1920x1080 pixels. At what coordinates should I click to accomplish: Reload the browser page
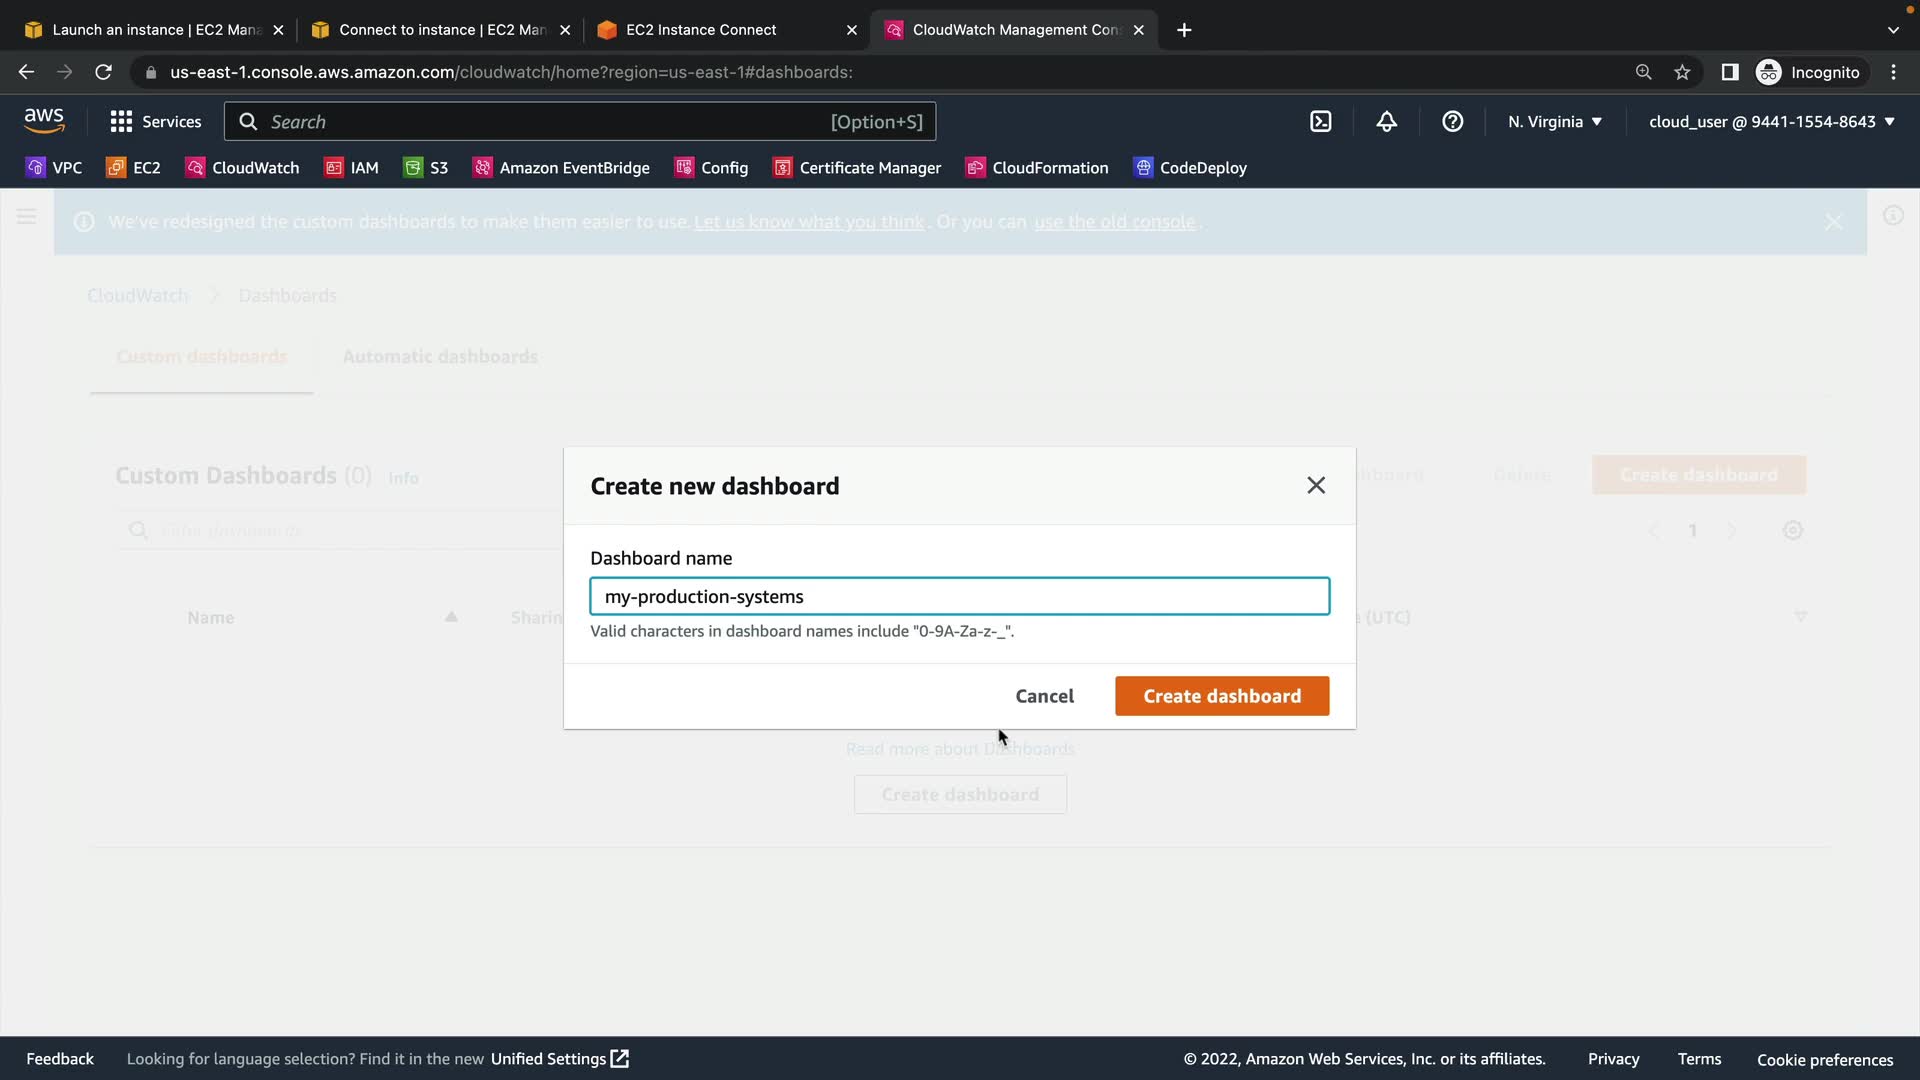tap(103, 72)
